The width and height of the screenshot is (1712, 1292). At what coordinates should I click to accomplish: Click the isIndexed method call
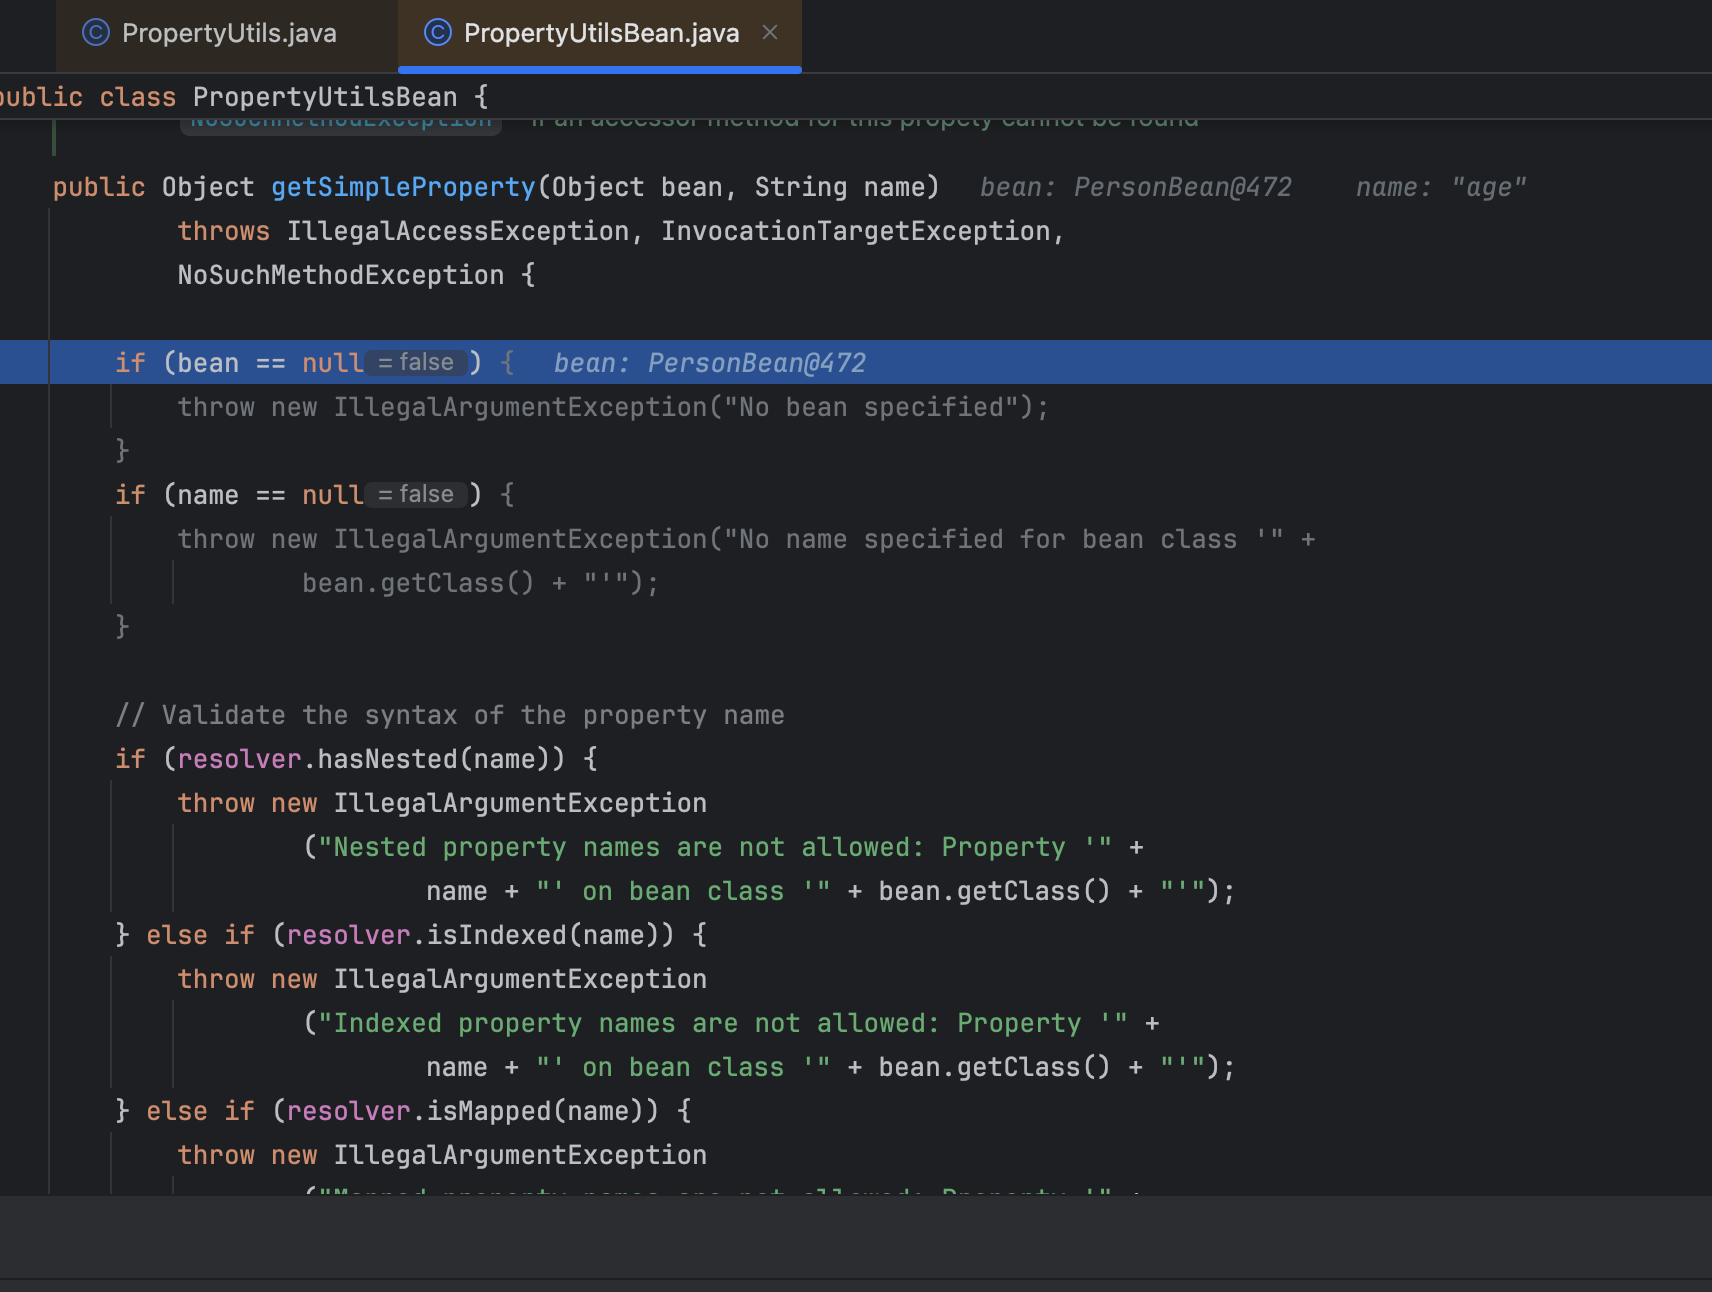click(x=497, y=935)
